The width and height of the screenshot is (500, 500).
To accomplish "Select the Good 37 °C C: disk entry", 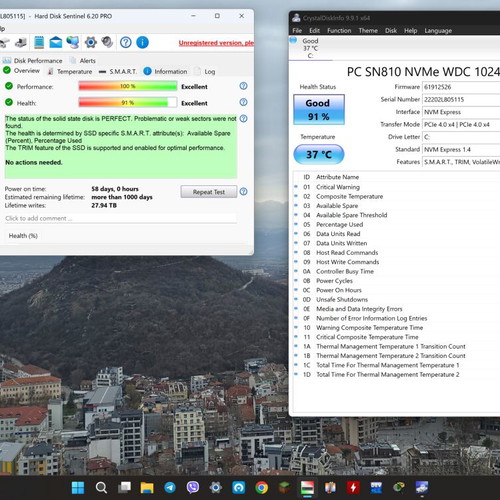I will click(x=310, y=48).
